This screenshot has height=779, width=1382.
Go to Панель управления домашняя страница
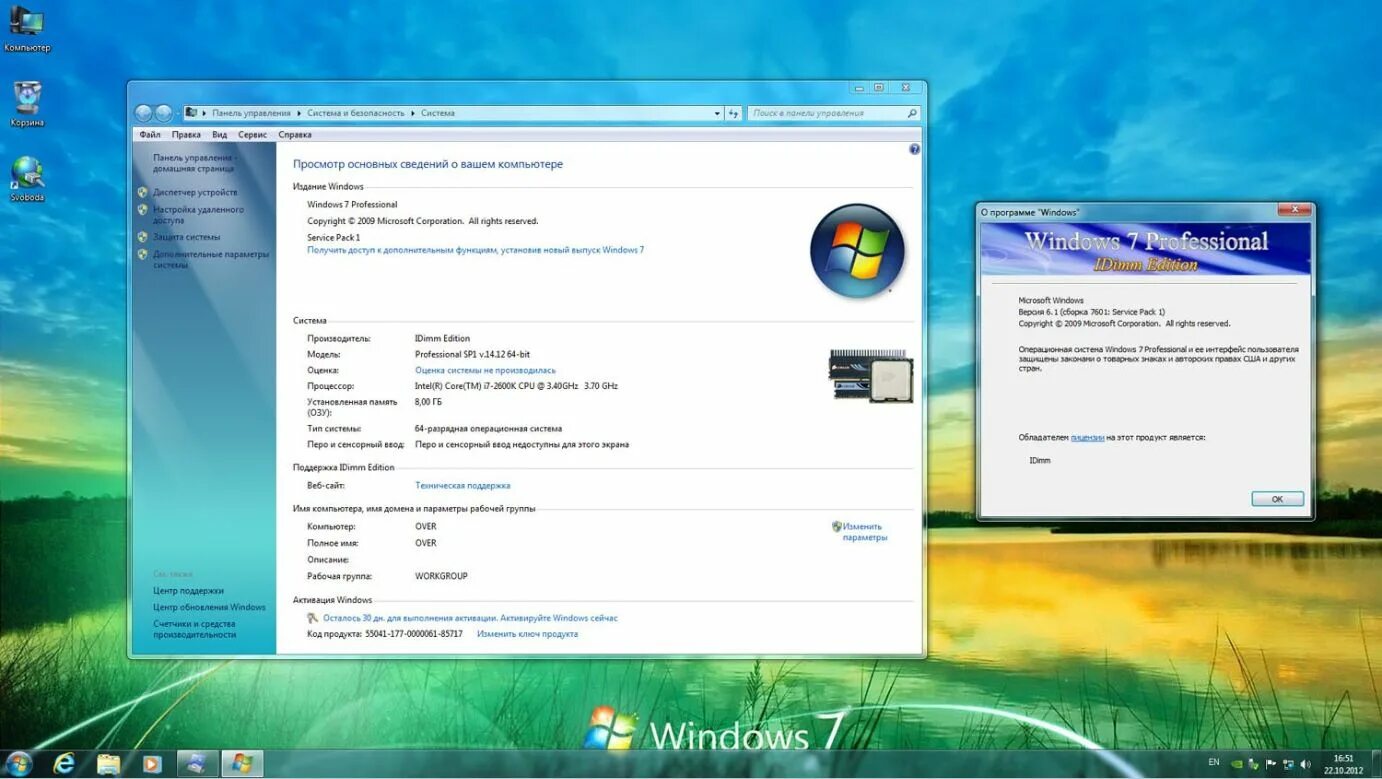pos(194,163)
